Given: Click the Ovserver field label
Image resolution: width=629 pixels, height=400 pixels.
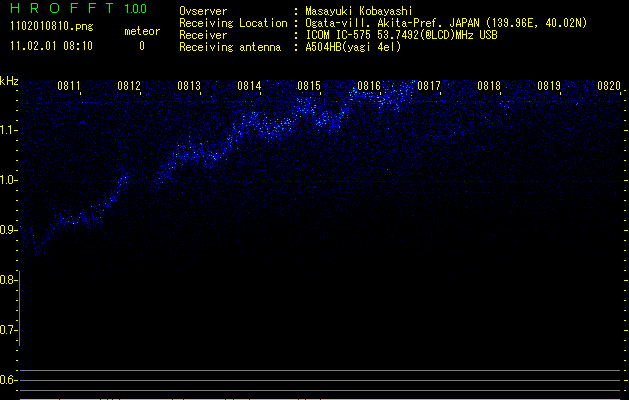Looking at the screenshot, I should (x=203, y=11).
